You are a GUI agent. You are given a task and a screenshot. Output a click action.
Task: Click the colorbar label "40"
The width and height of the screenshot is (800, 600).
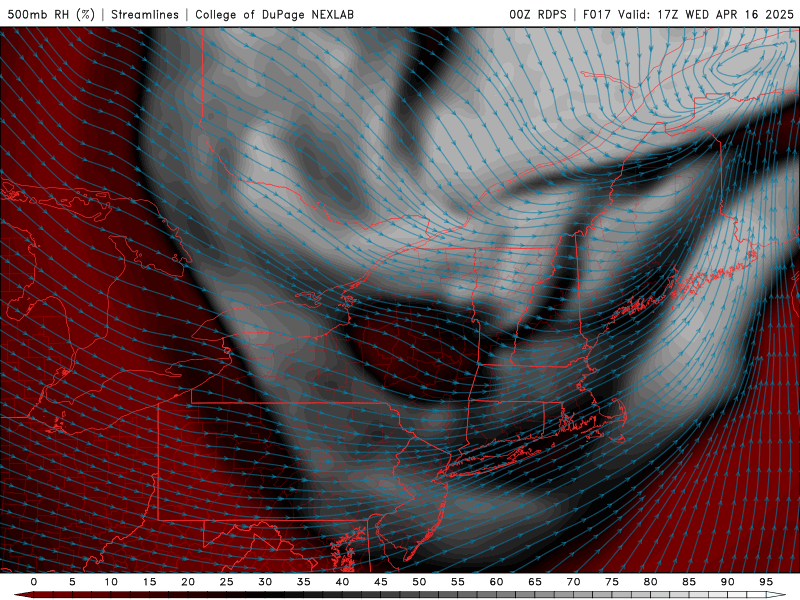[342, 582]
